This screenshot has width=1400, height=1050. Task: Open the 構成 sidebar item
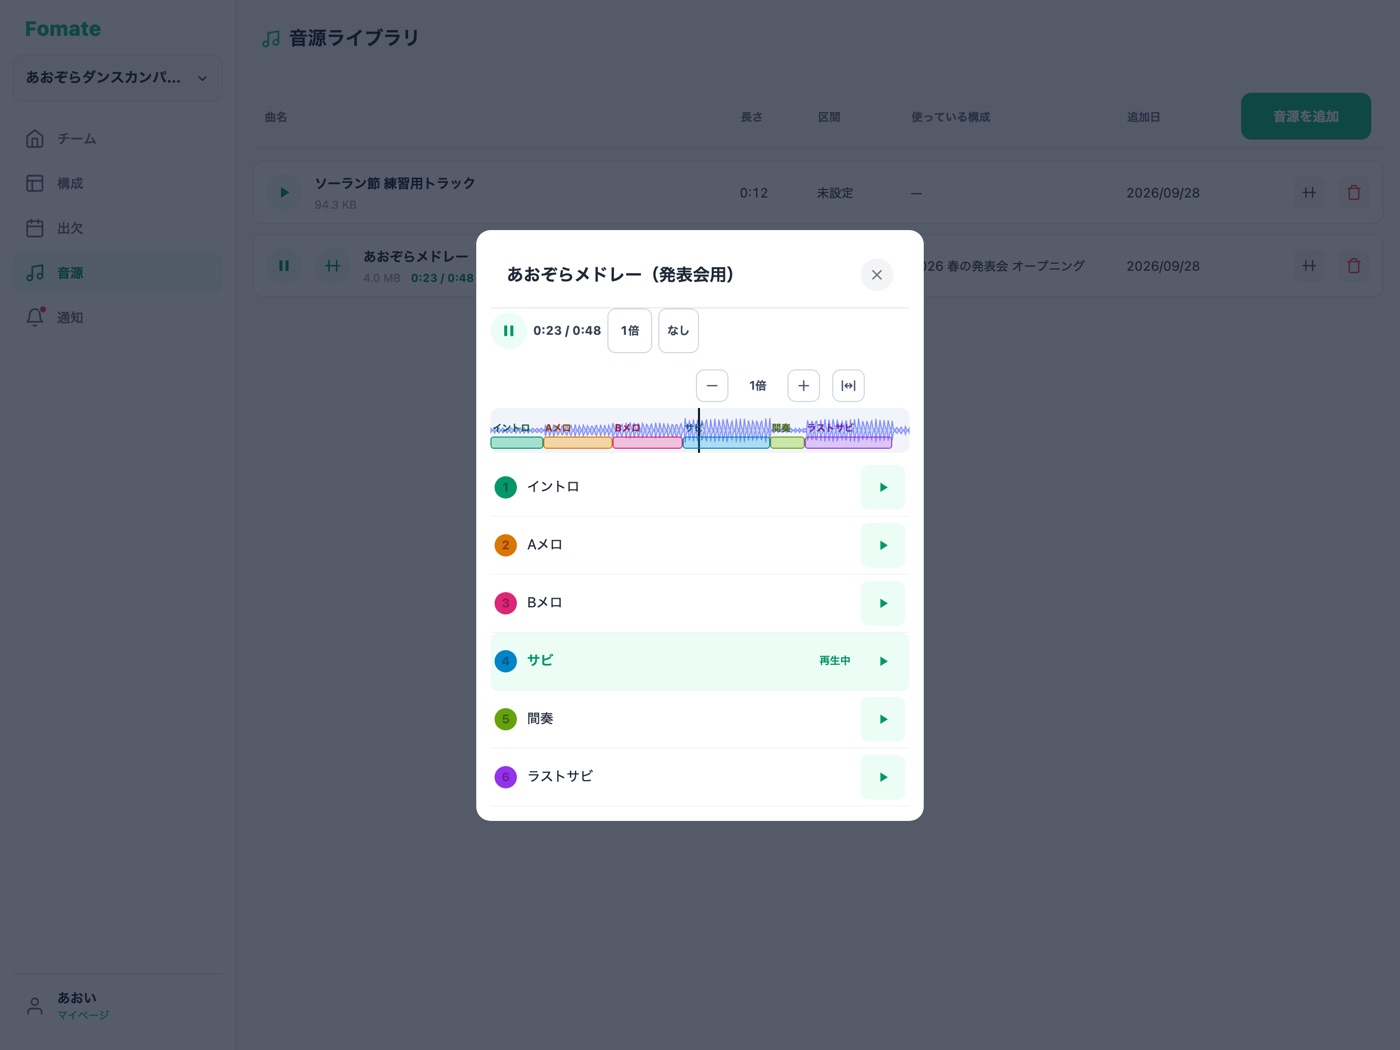click(117, 184)
